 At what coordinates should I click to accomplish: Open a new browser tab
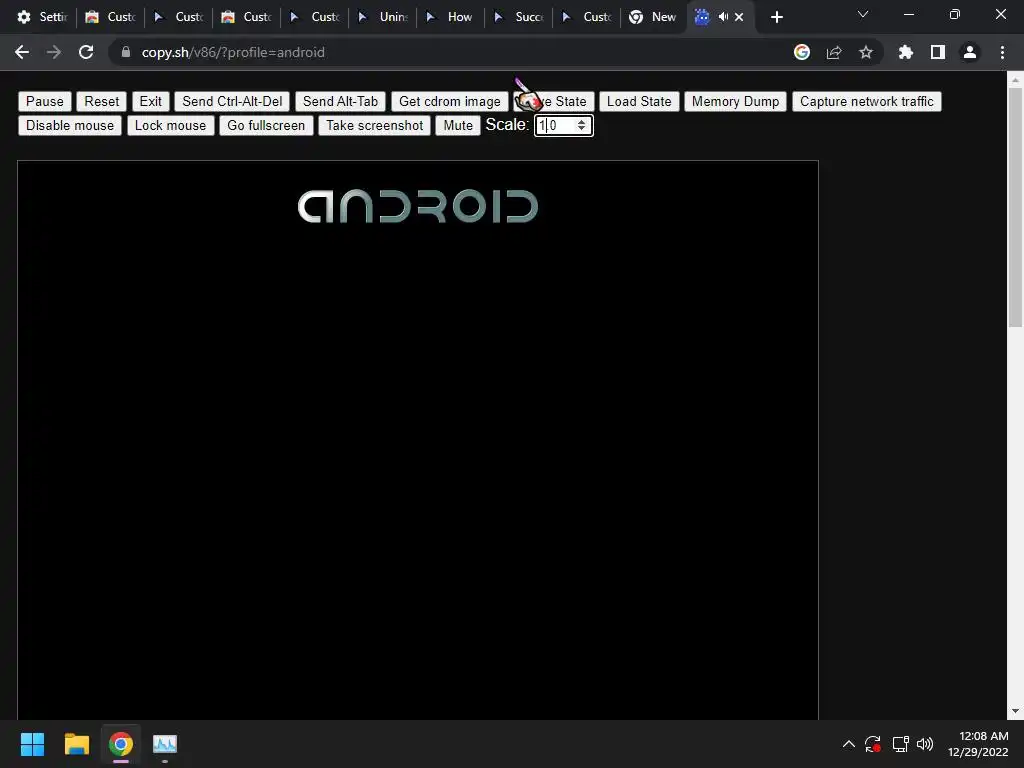(x=776, y=17)
